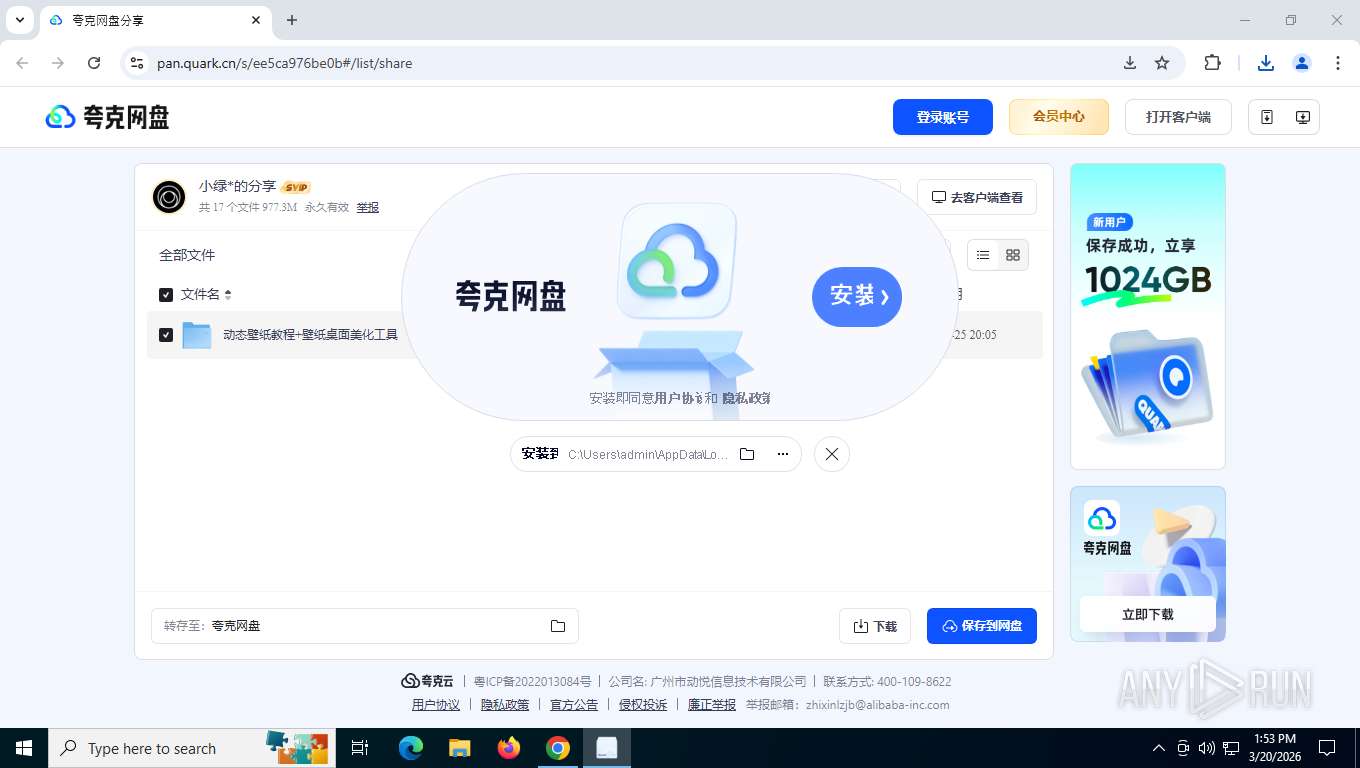Open the Windows Start menu
The height and width of the screenshot is (768, 1360).
(x=24, y=748)
